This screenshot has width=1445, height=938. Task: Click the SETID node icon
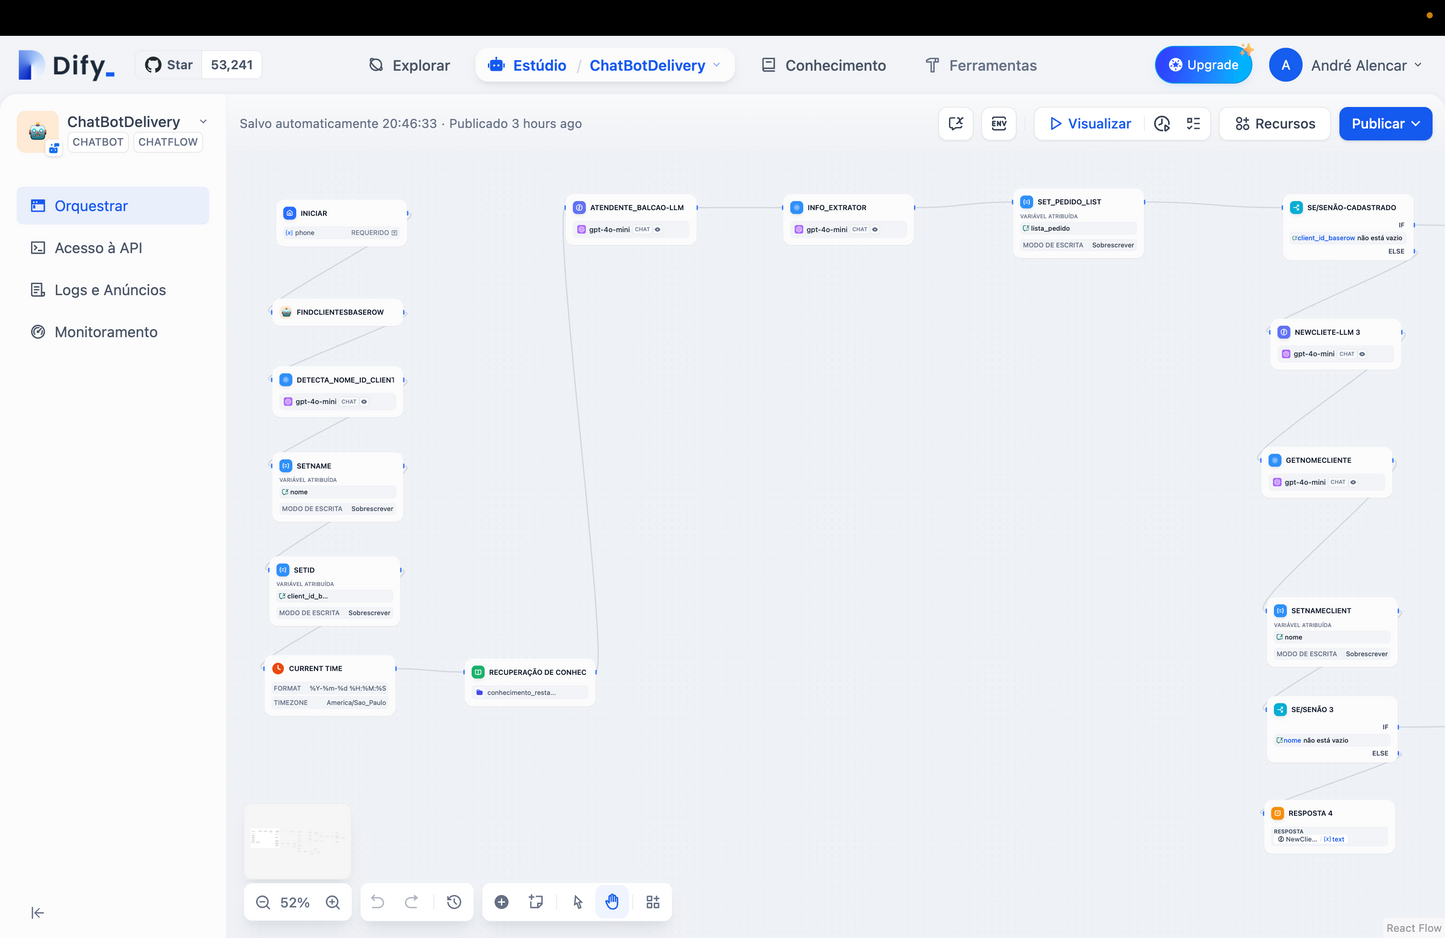tap(283, 570)
